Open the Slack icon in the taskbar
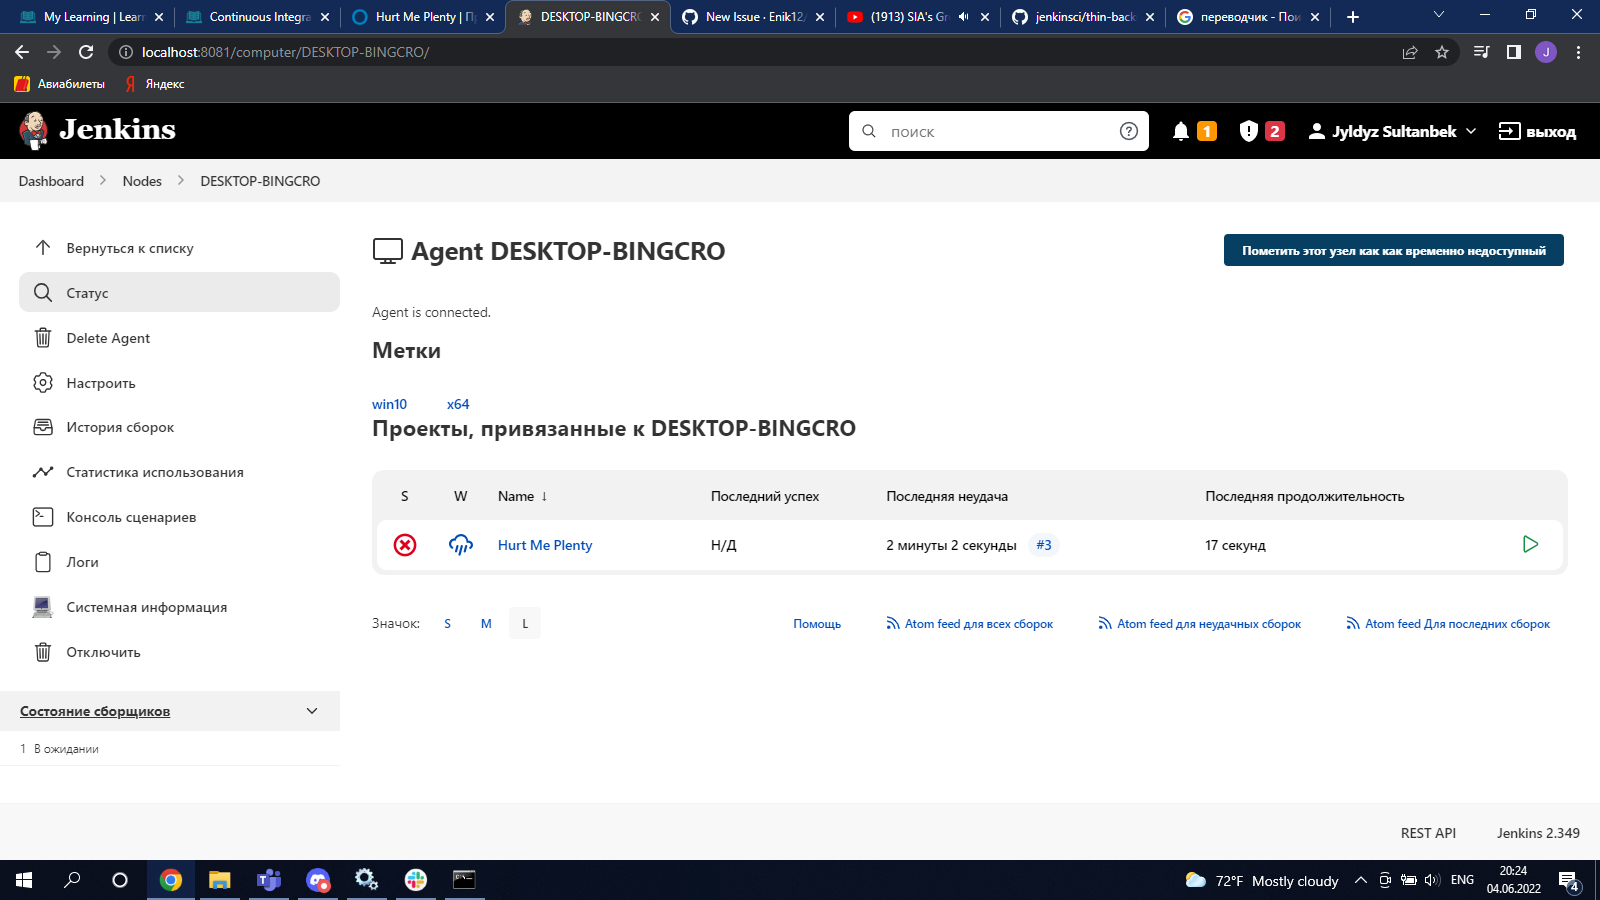Image resolution: width=1600 pixels, height=900 pixels. point(416,880)
